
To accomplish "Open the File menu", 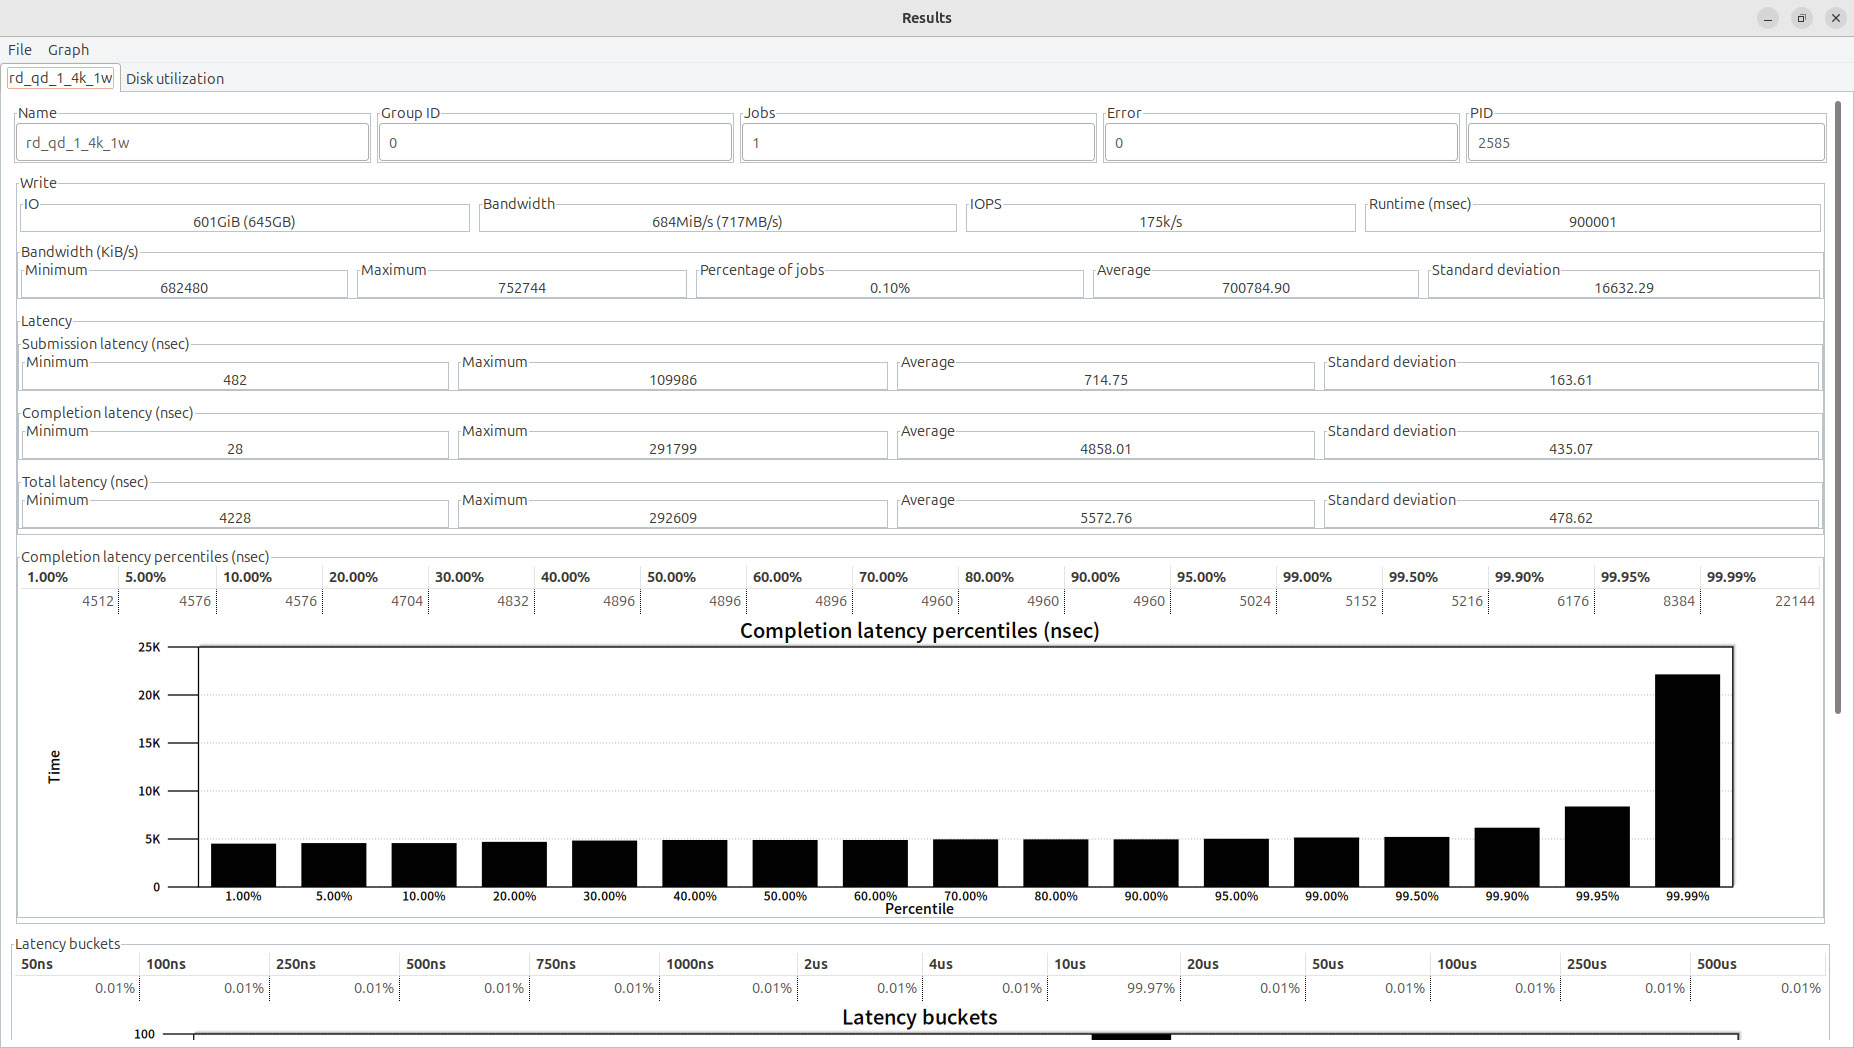I will point(20,50).
